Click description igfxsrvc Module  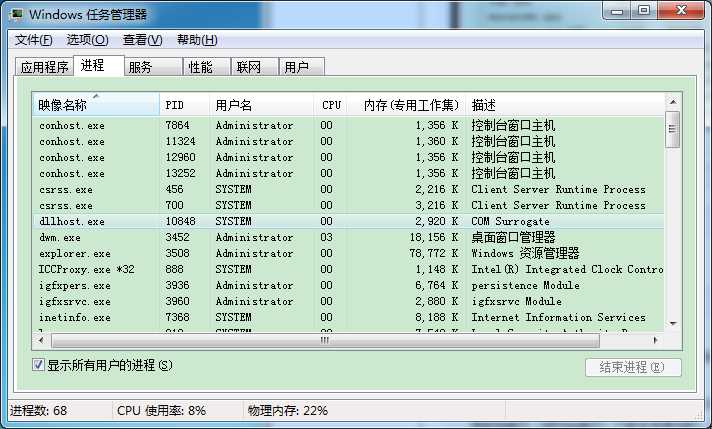click(x=516, y=301)
